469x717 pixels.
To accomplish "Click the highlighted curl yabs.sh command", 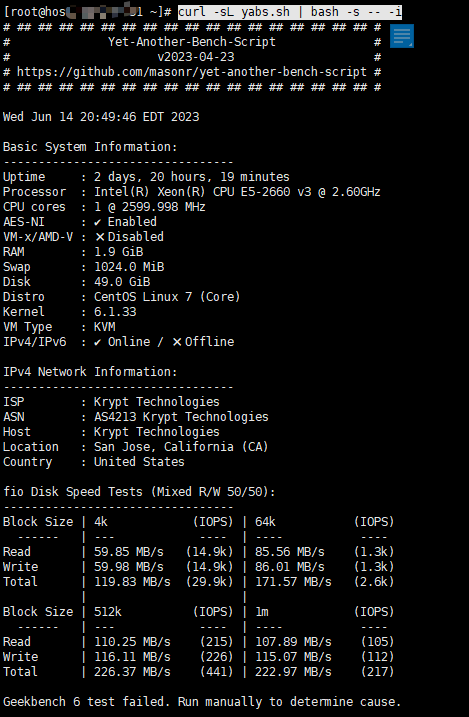I will tap(290, 12).
